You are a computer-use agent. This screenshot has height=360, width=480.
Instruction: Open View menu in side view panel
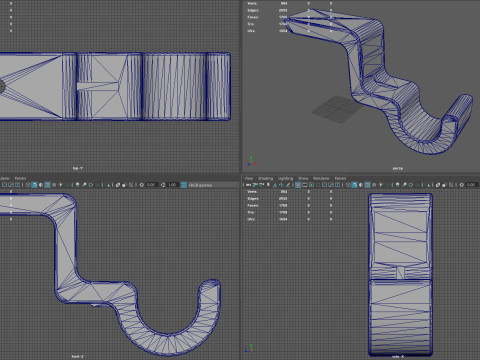click(x=249, y=178)
